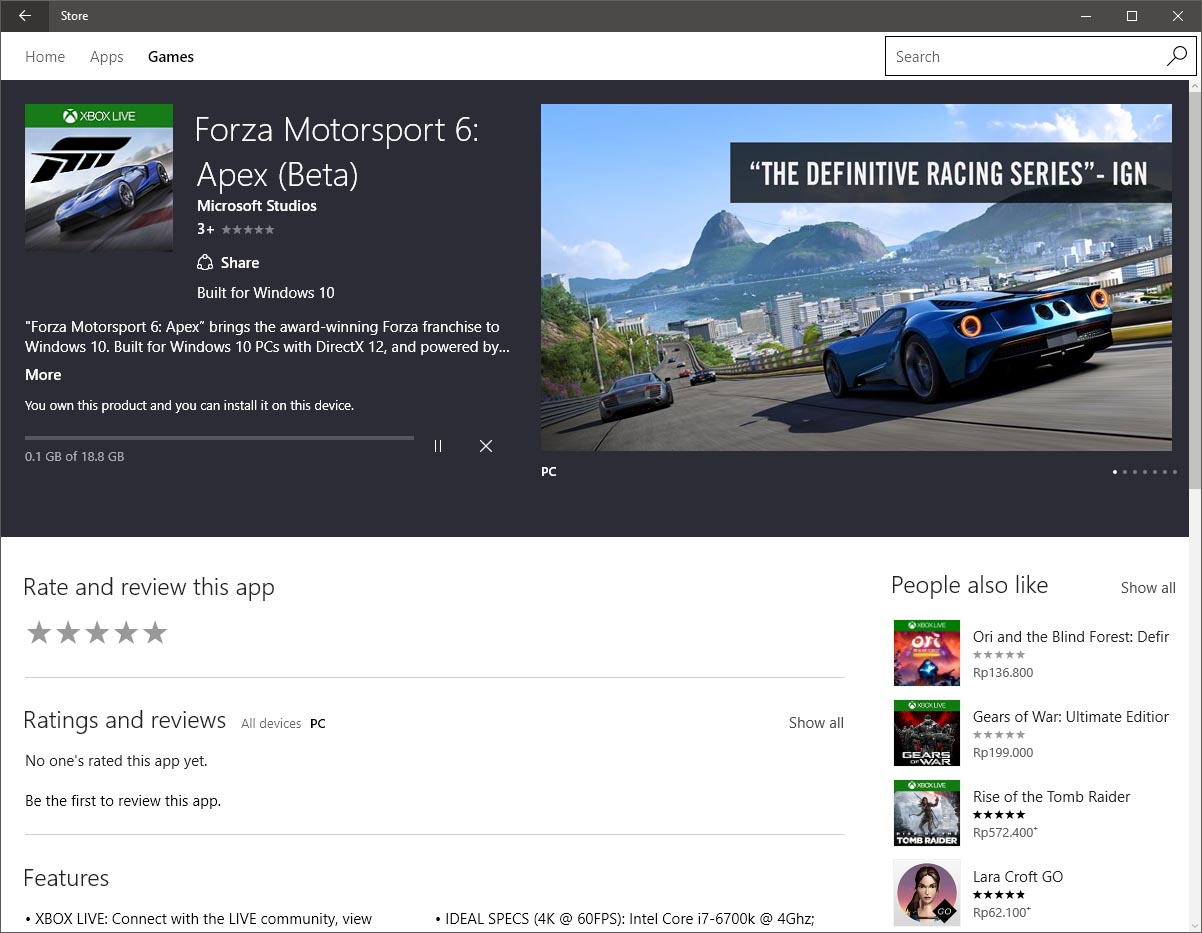Open Rise of the Tomb Raider title

[1052, 797]
